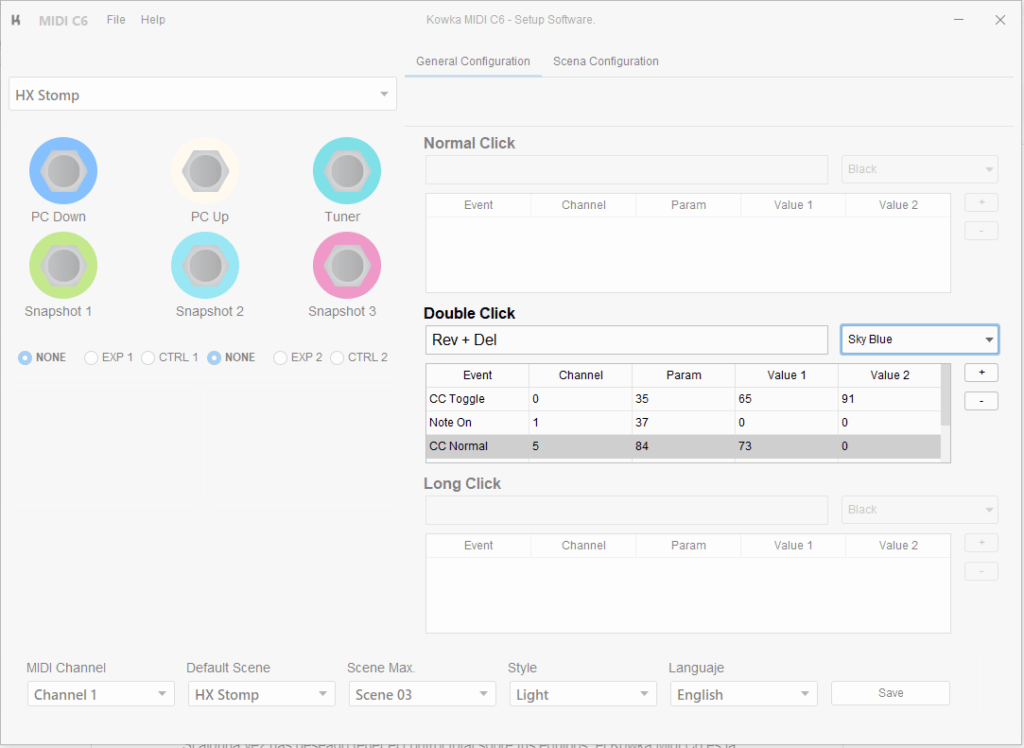Click the minus button beside Long Click table
This screenshot has width=1024, height=748.
(x=981, y=572)
